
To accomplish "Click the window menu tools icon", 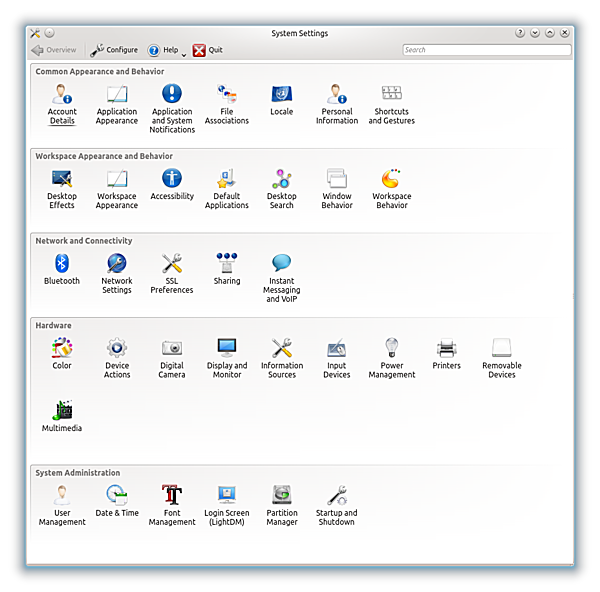I will point(35,33).
